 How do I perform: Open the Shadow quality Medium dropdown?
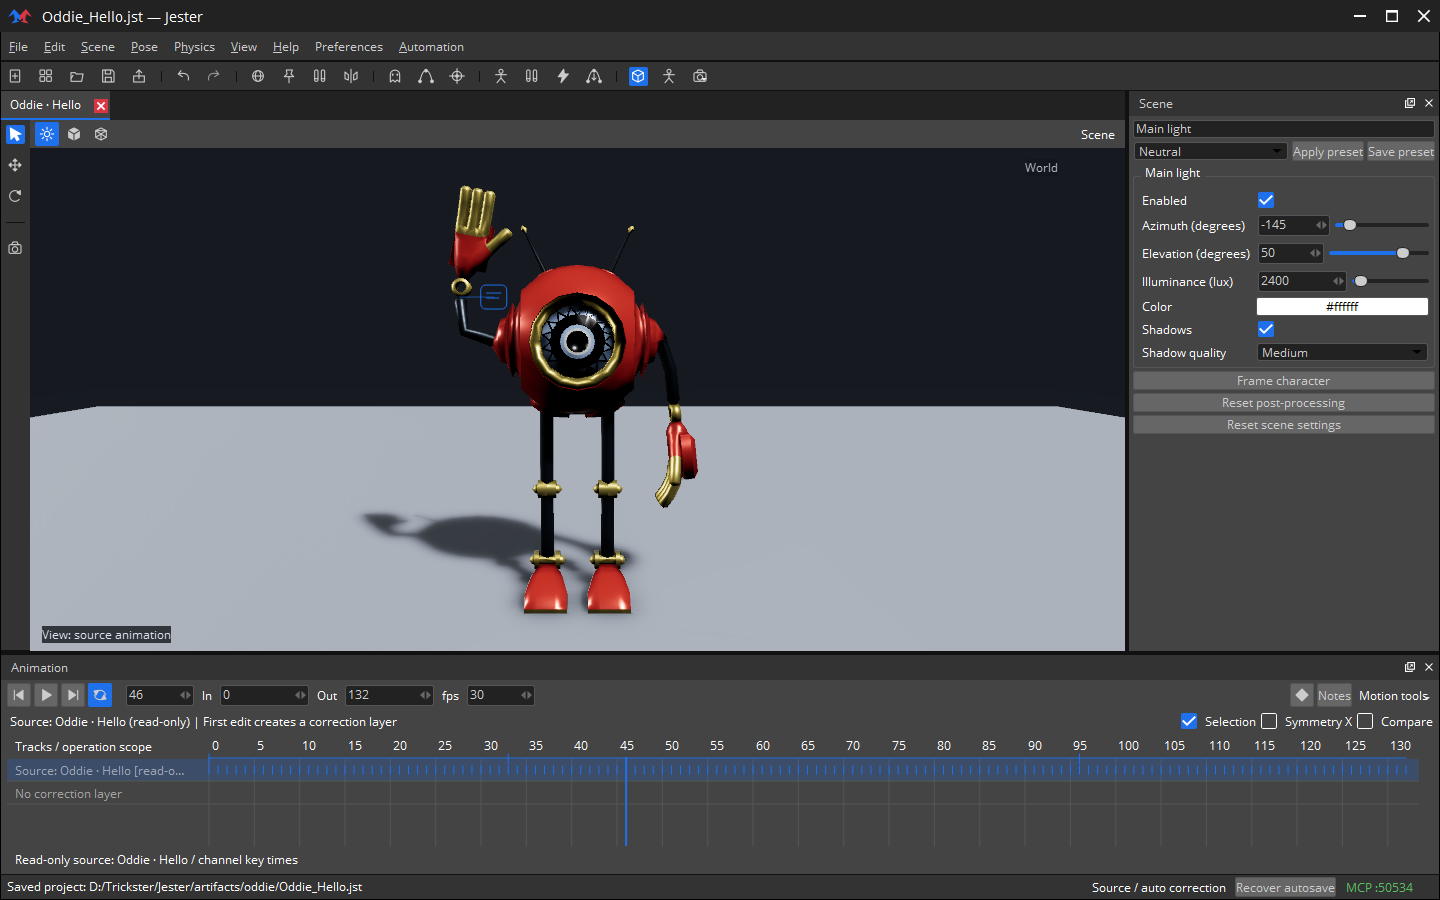point(1342,352)
